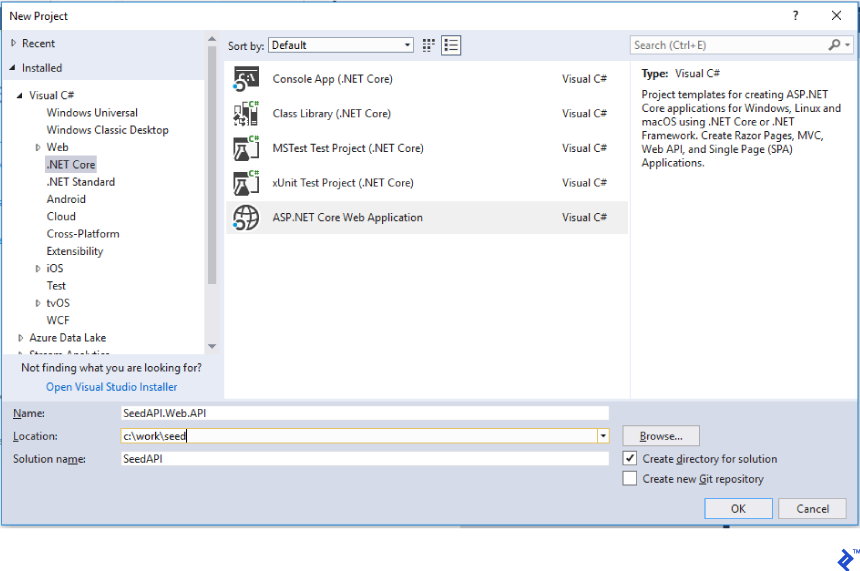Select the Cross-Platform category
The height and width of the screenshot is (571, 860).
pyautogui.click(x=83, y=234)
